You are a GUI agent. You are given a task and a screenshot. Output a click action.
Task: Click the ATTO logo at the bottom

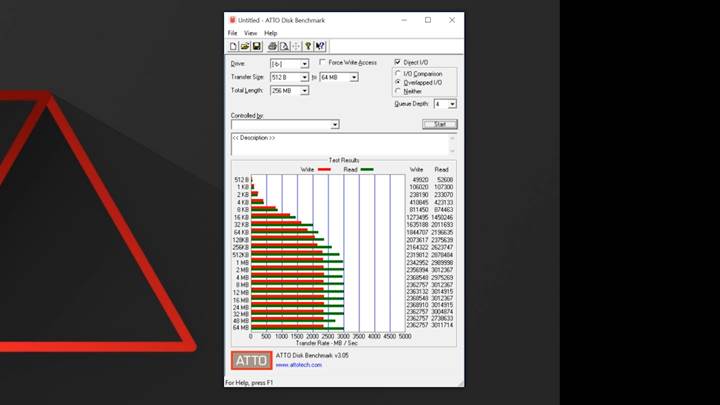[x=251, y=360]
